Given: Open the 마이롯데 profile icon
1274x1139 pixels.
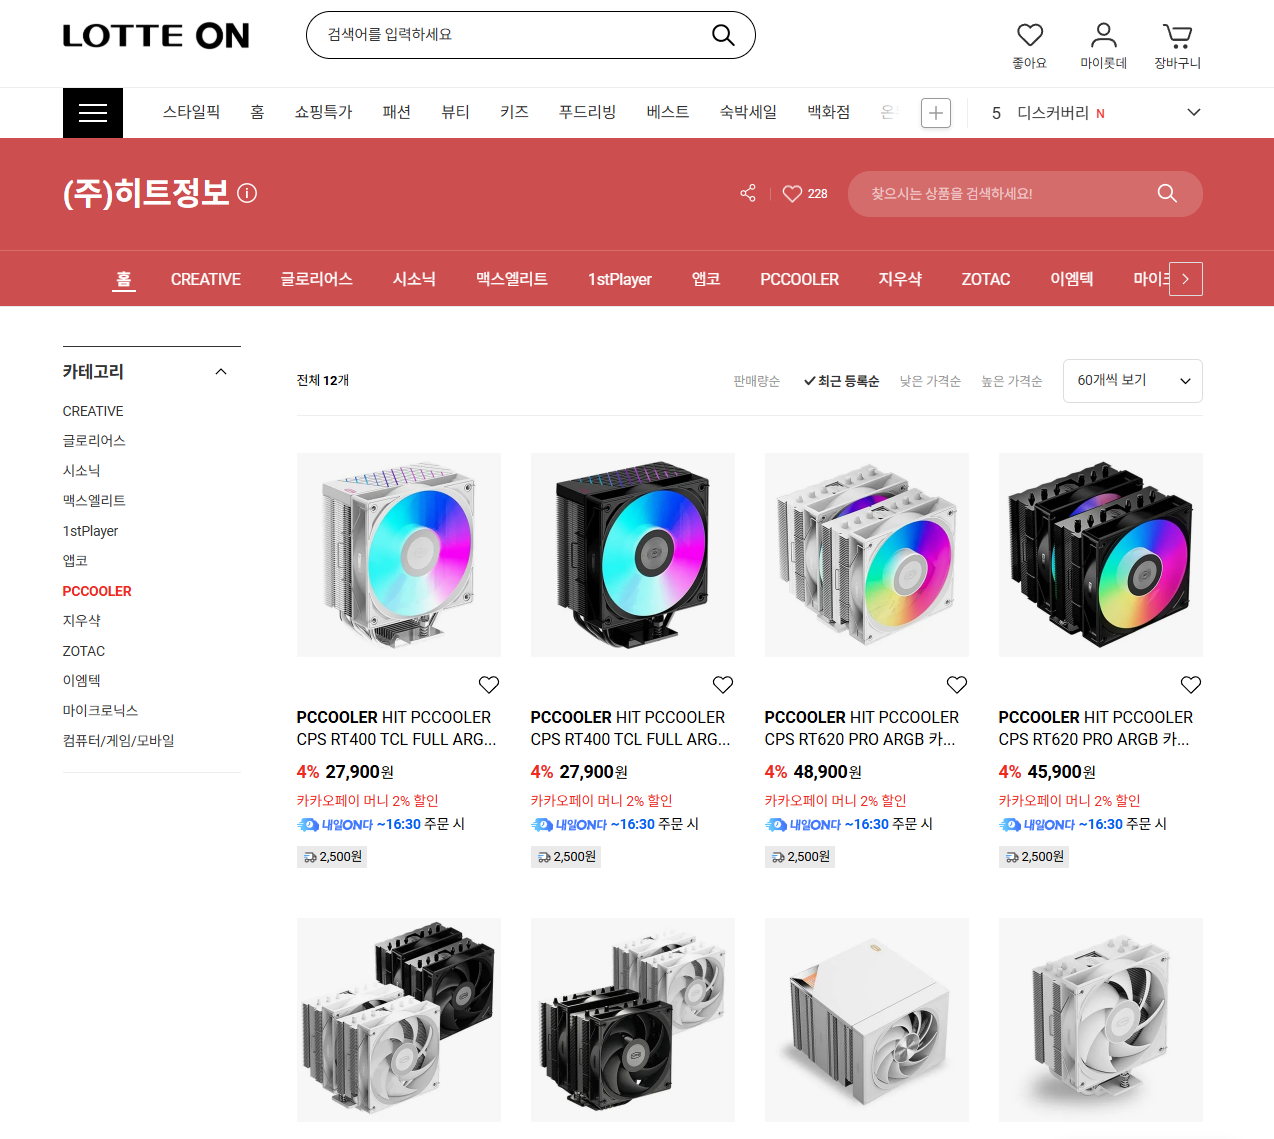Looking at the screenshot, I should coord(1103,36).
